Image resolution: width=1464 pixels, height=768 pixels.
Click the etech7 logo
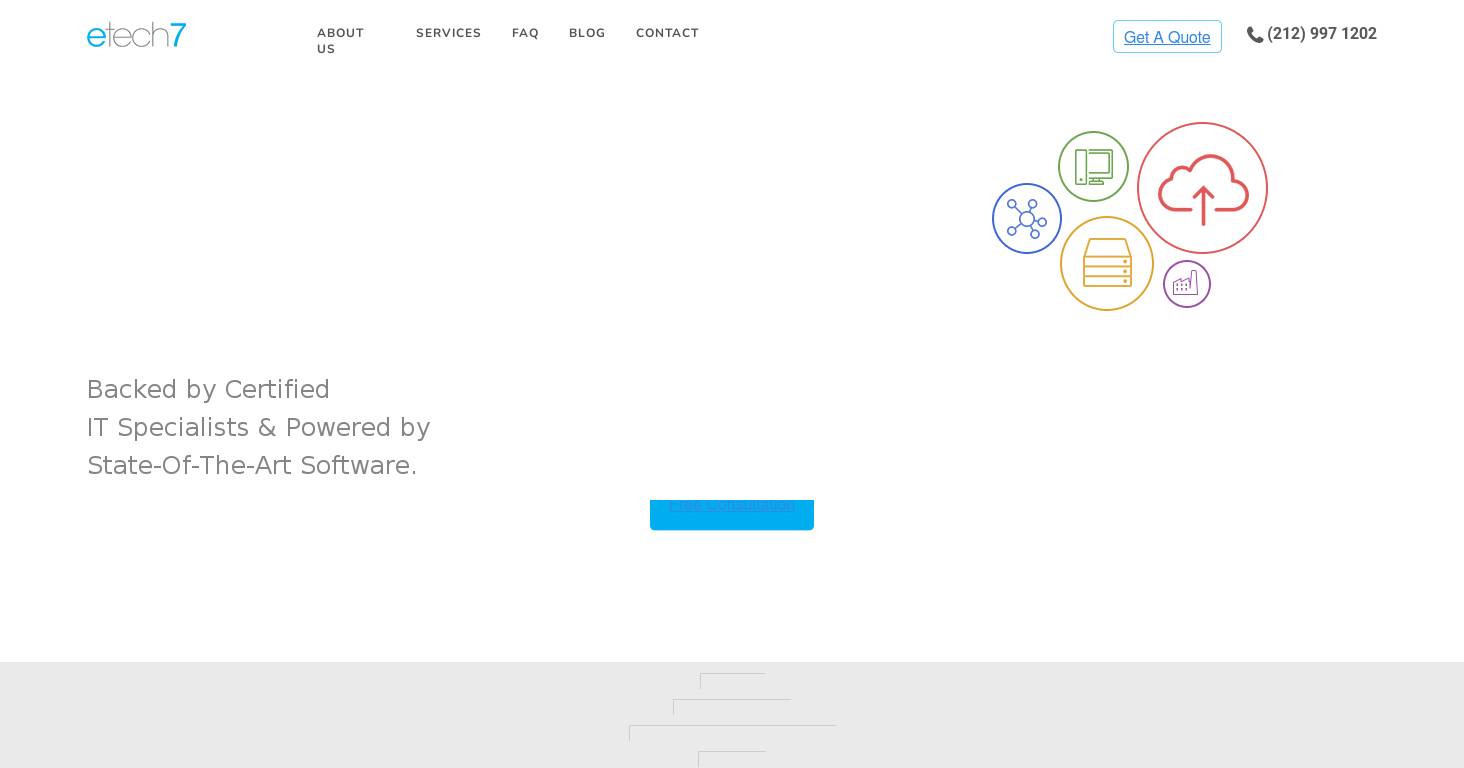click(x=136, y=35)
